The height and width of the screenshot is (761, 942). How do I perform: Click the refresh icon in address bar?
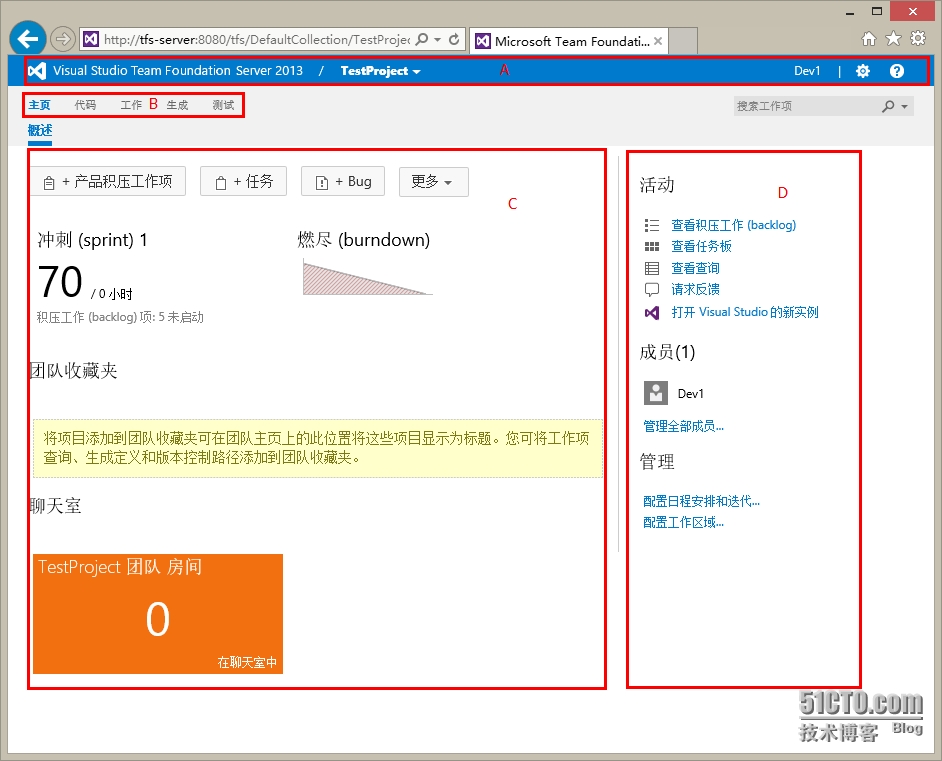[x=454, y=40]
